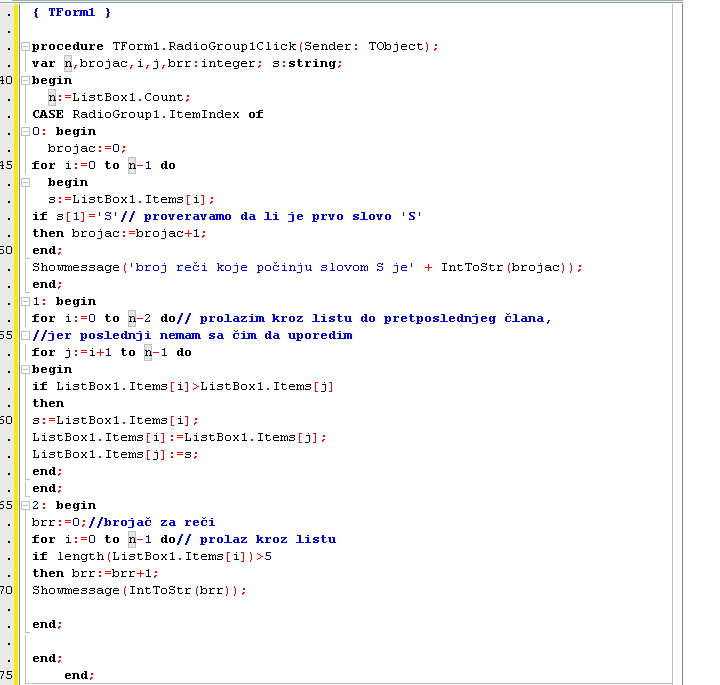The image size is (720, 685).
Task: Place cursor in the '{ TForm1 }' comment
Action: point(72,12)
